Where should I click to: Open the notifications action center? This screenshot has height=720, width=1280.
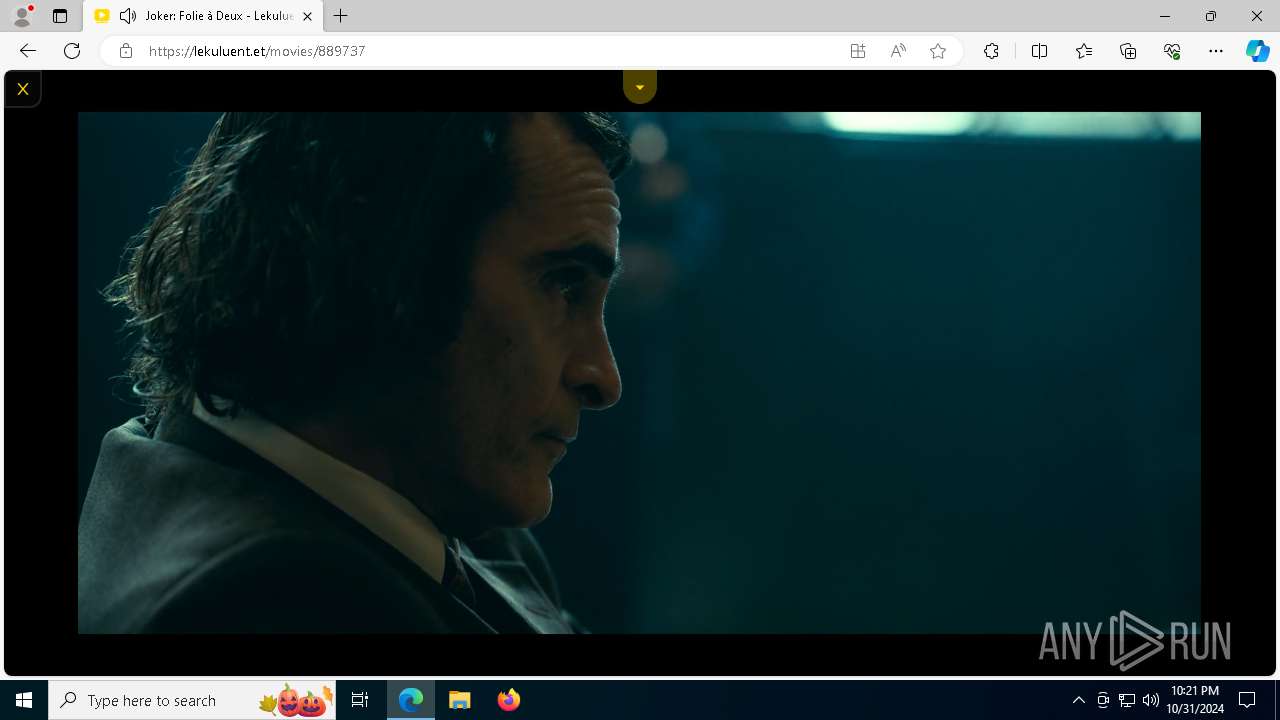1247,700
